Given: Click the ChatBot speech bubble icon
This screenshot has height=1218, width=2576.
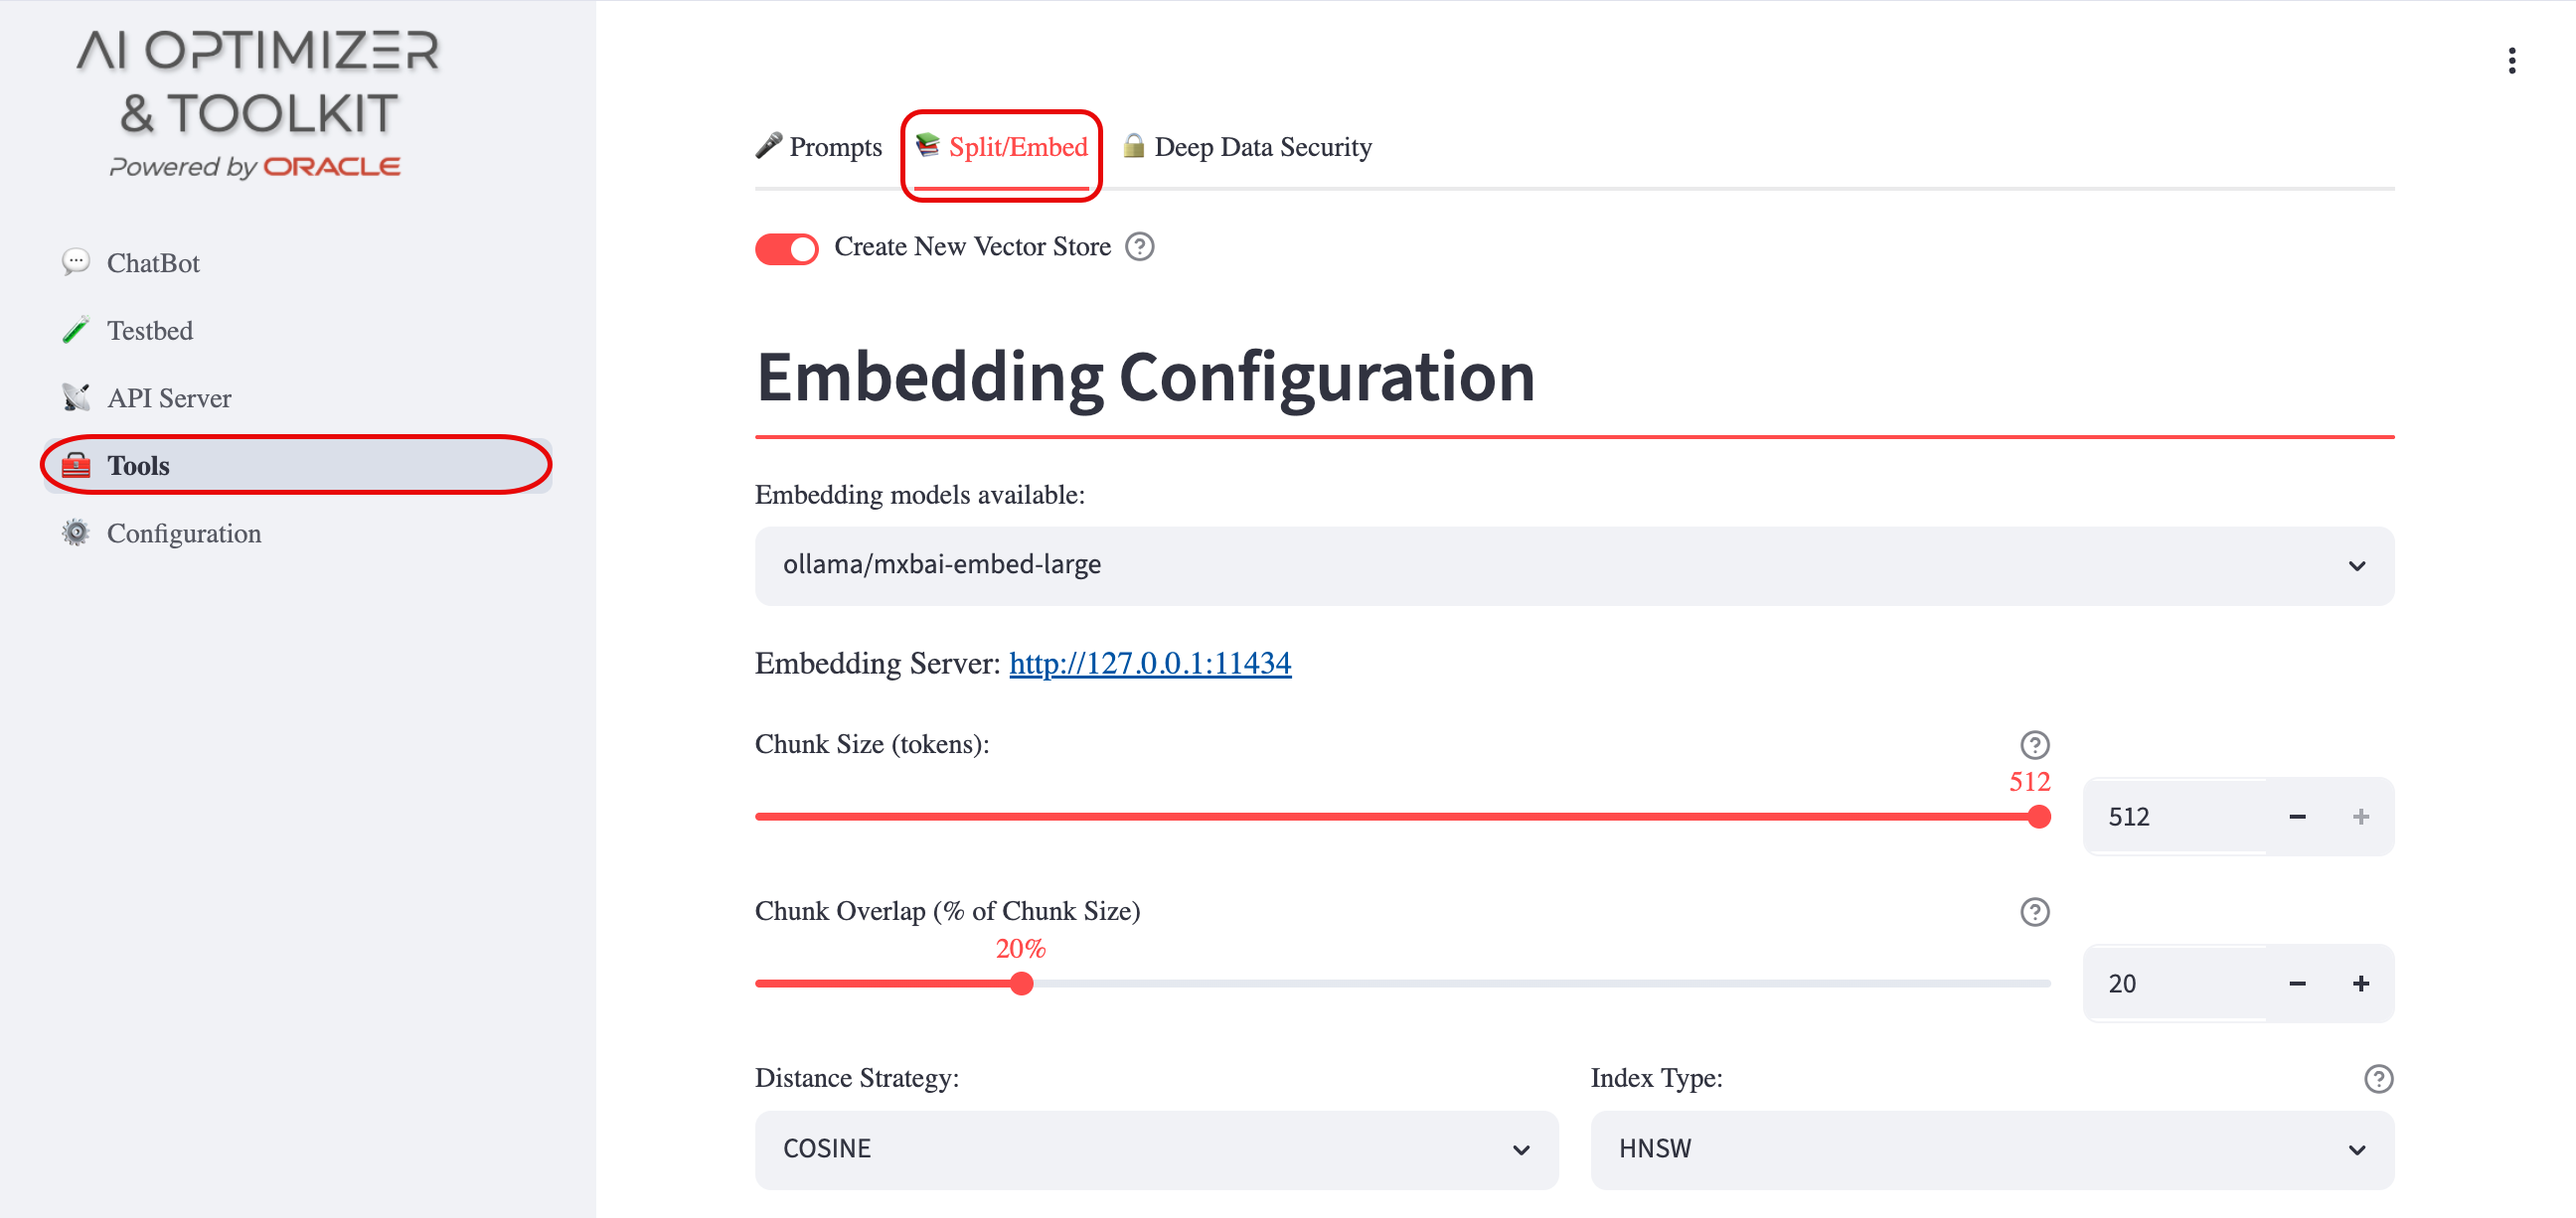Looking at the screenshot, I should pyautogui.click(x=76, y=262).
